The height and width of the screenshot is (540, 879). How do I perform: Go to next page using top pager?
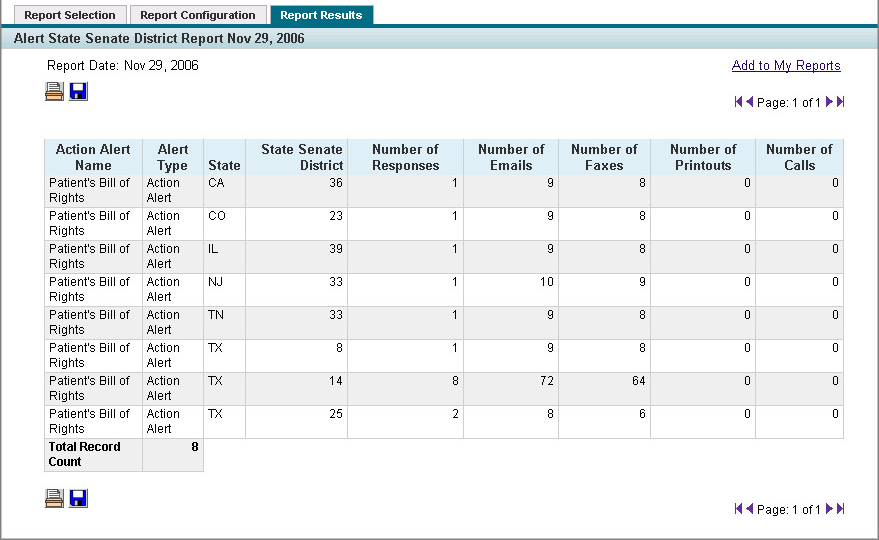pyautogui.click(x=829, y=102)
